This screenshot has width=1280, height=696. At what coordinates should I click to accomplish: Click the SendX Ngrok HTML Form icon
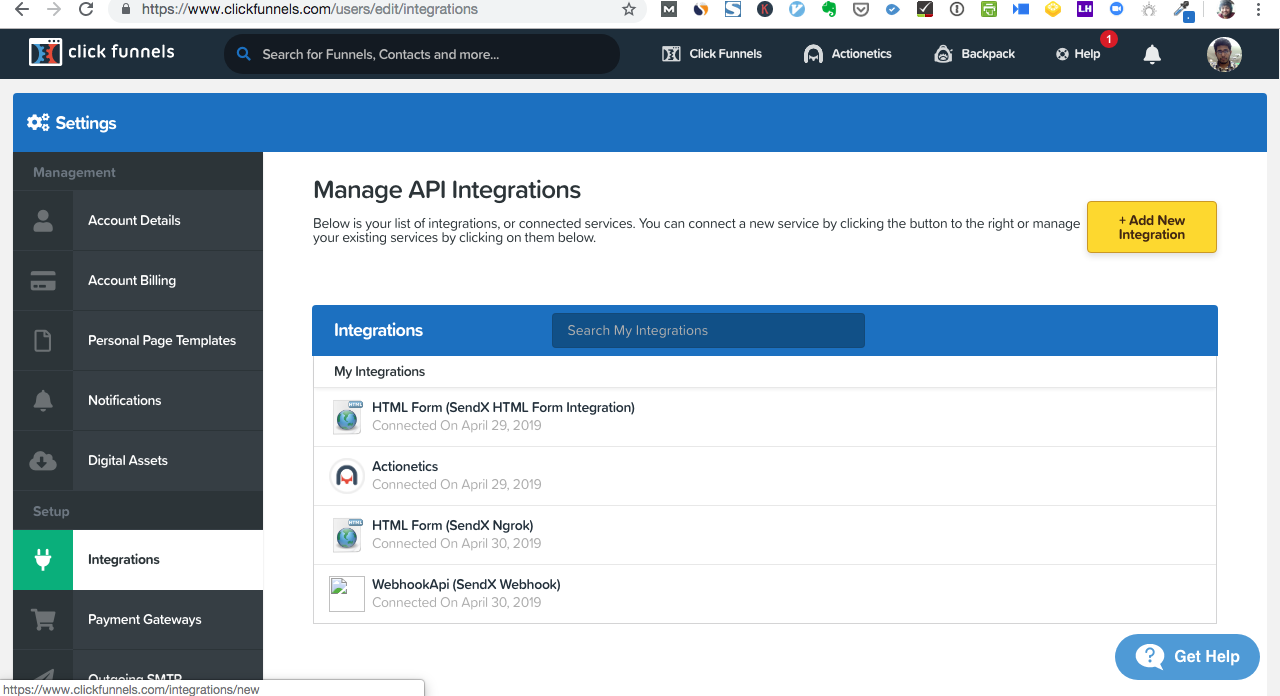point(347,535)
